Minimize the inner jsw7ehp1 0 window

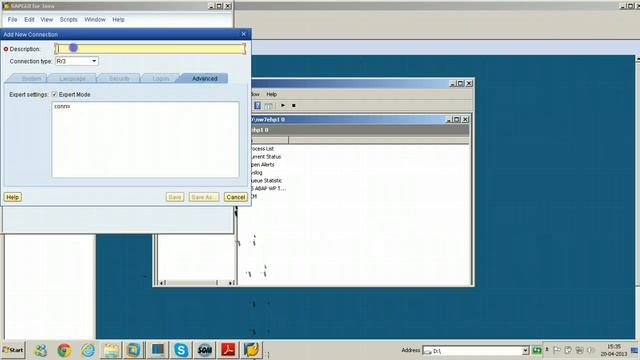click(x=449, y=119)
